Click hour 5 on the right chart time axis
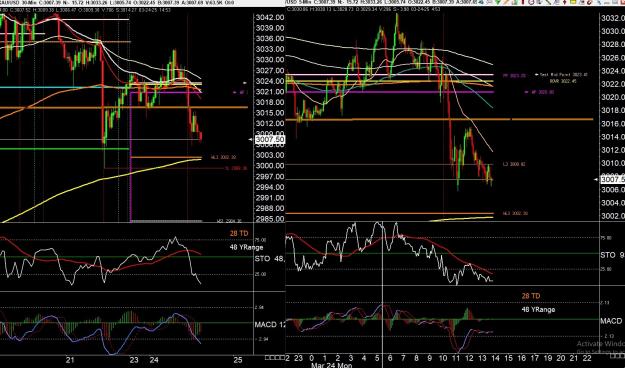The image size is (625, 368). [x=377, y=358]
